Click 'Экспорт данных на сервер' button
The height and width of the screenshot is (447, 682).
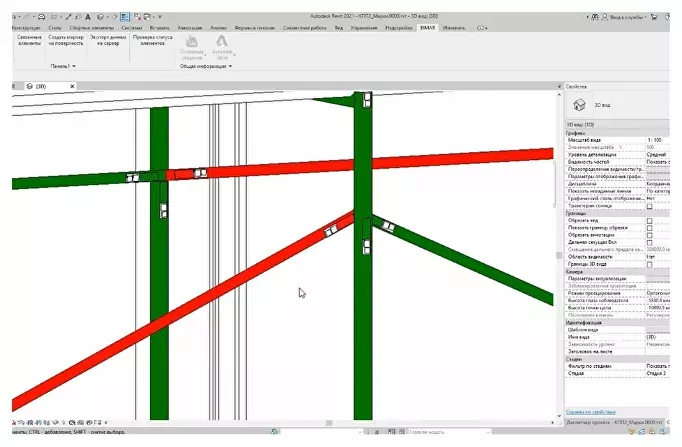[109, 42]
